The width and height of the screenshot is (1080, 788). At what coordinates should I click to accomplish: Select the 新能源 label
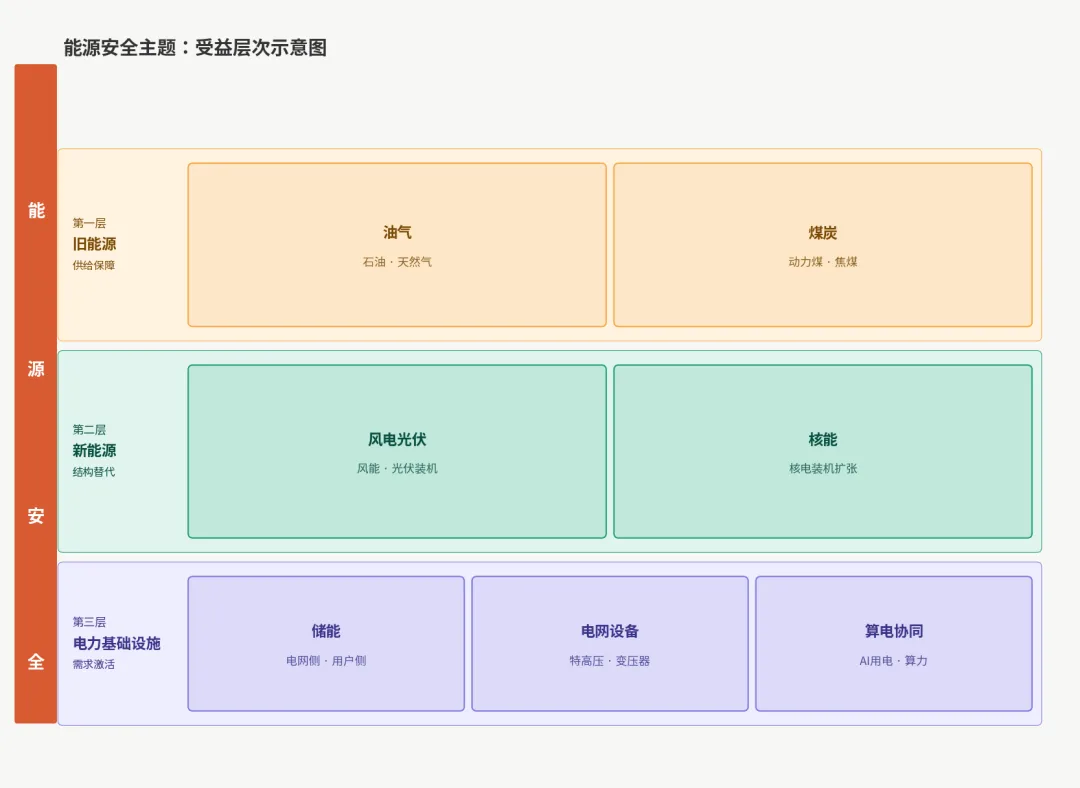coord(94,451)
